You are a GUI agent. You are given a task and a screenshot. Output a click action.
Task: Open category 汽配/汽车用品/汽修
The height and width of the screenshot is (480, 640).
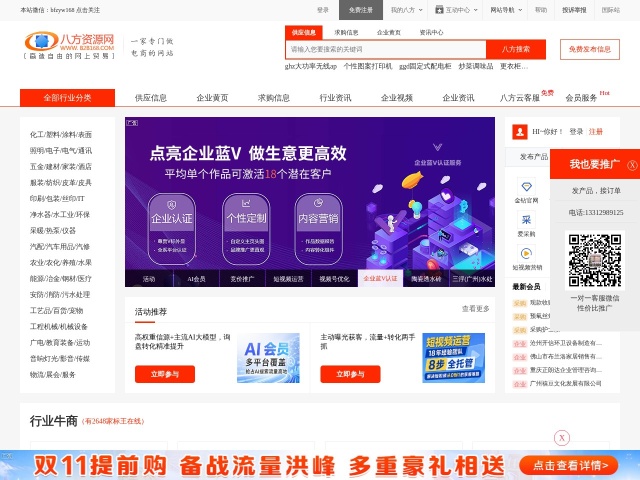point(60,247)
